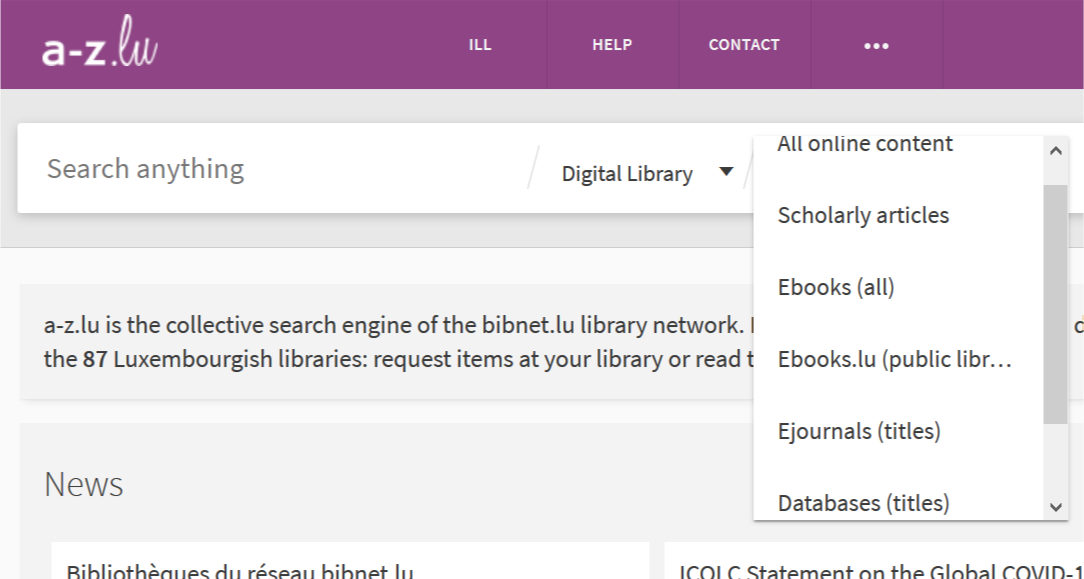Screen dimensions: 1084x579
Task: Click the dropdown list scroll down arrow
Action: pos(1056,507)
